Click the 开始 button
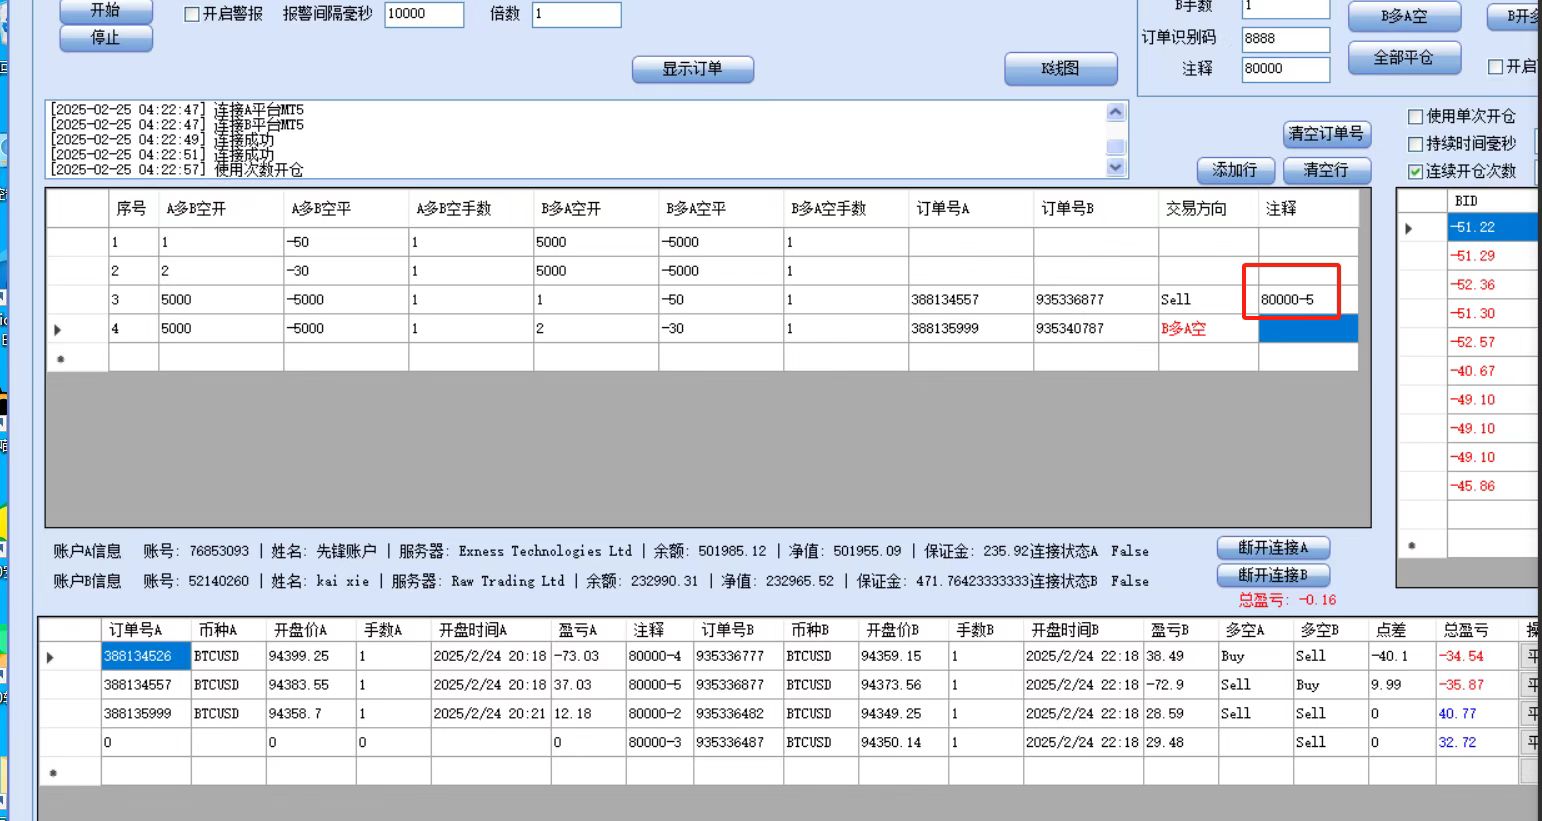The height and width of the screenshot is (821, 1542). pos(106,10)
